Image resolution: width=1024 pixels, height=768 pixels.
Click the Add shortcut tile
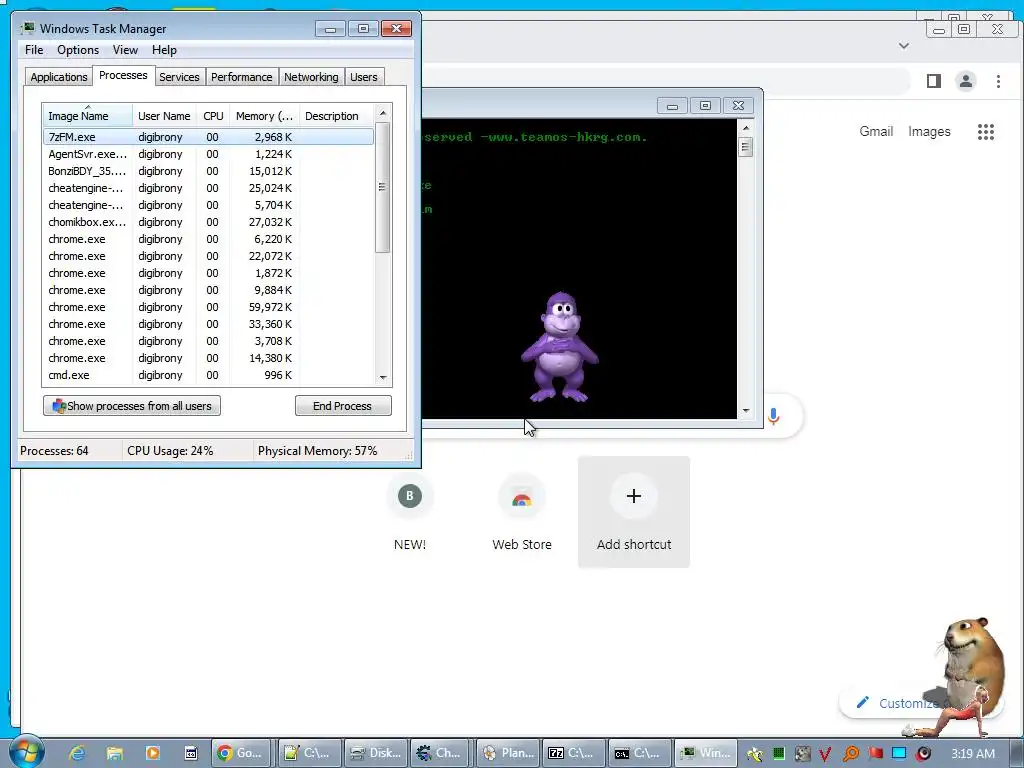[633, 512]
